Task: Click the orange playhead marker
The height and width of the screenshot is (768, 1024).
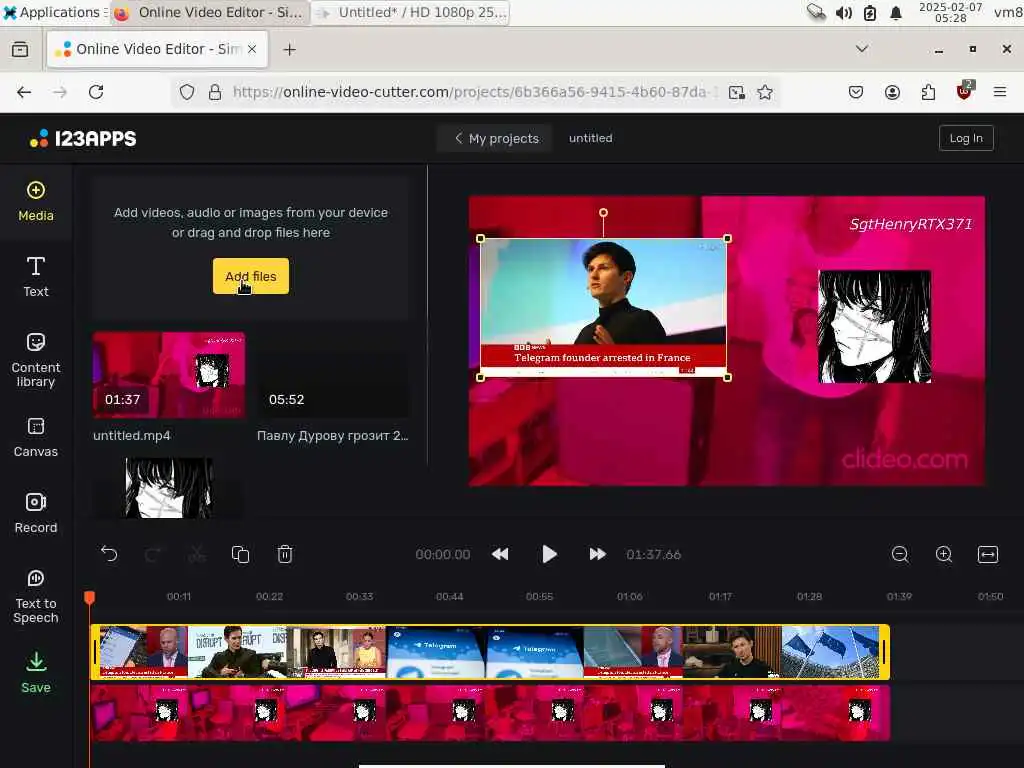Action: [89, 597]
